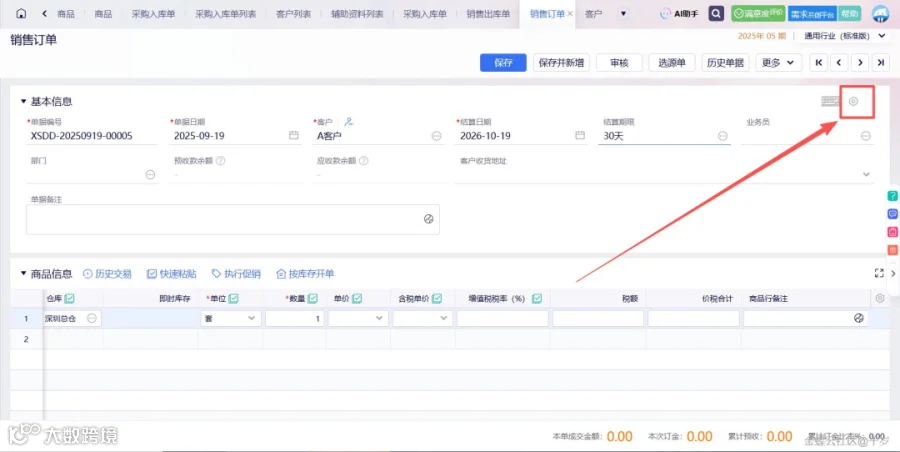Open the basic info settings gear
Viewport: 900px width, 452px height.
tap(854, 102)
